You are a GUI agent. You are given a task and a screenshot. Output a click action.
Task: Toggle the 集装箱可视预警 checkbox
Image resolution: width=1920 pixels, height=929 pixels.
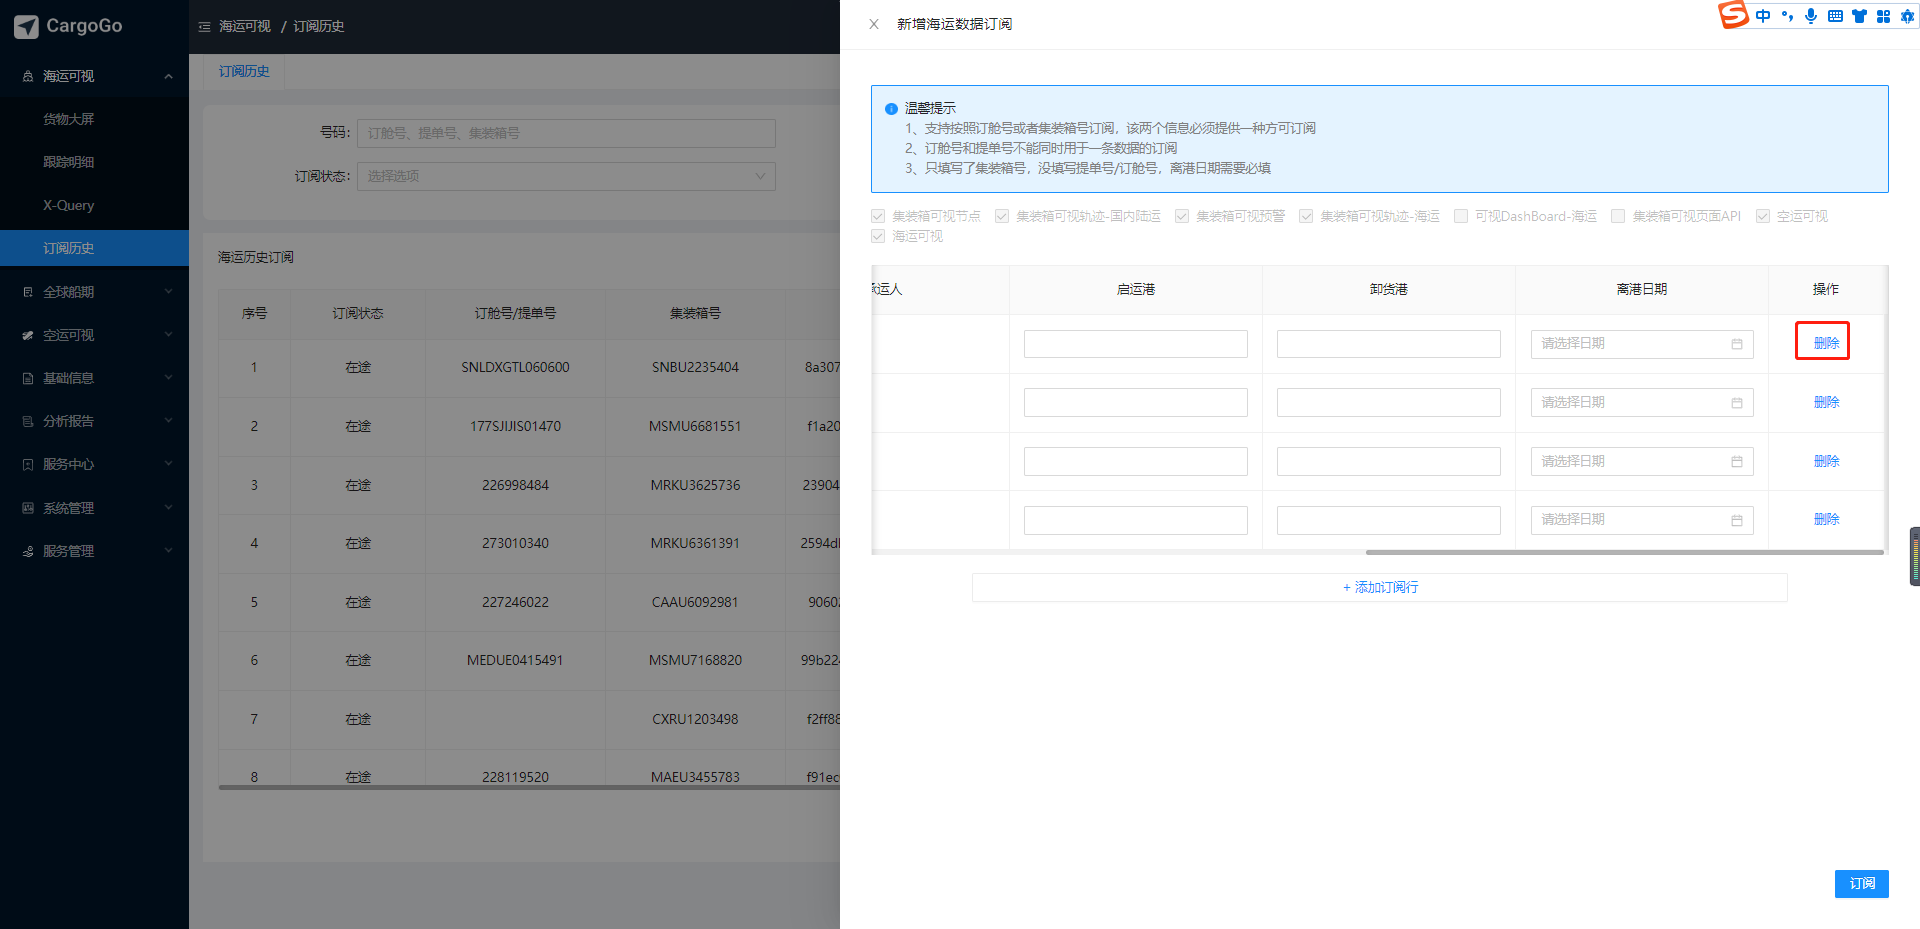pos(1182,216)
